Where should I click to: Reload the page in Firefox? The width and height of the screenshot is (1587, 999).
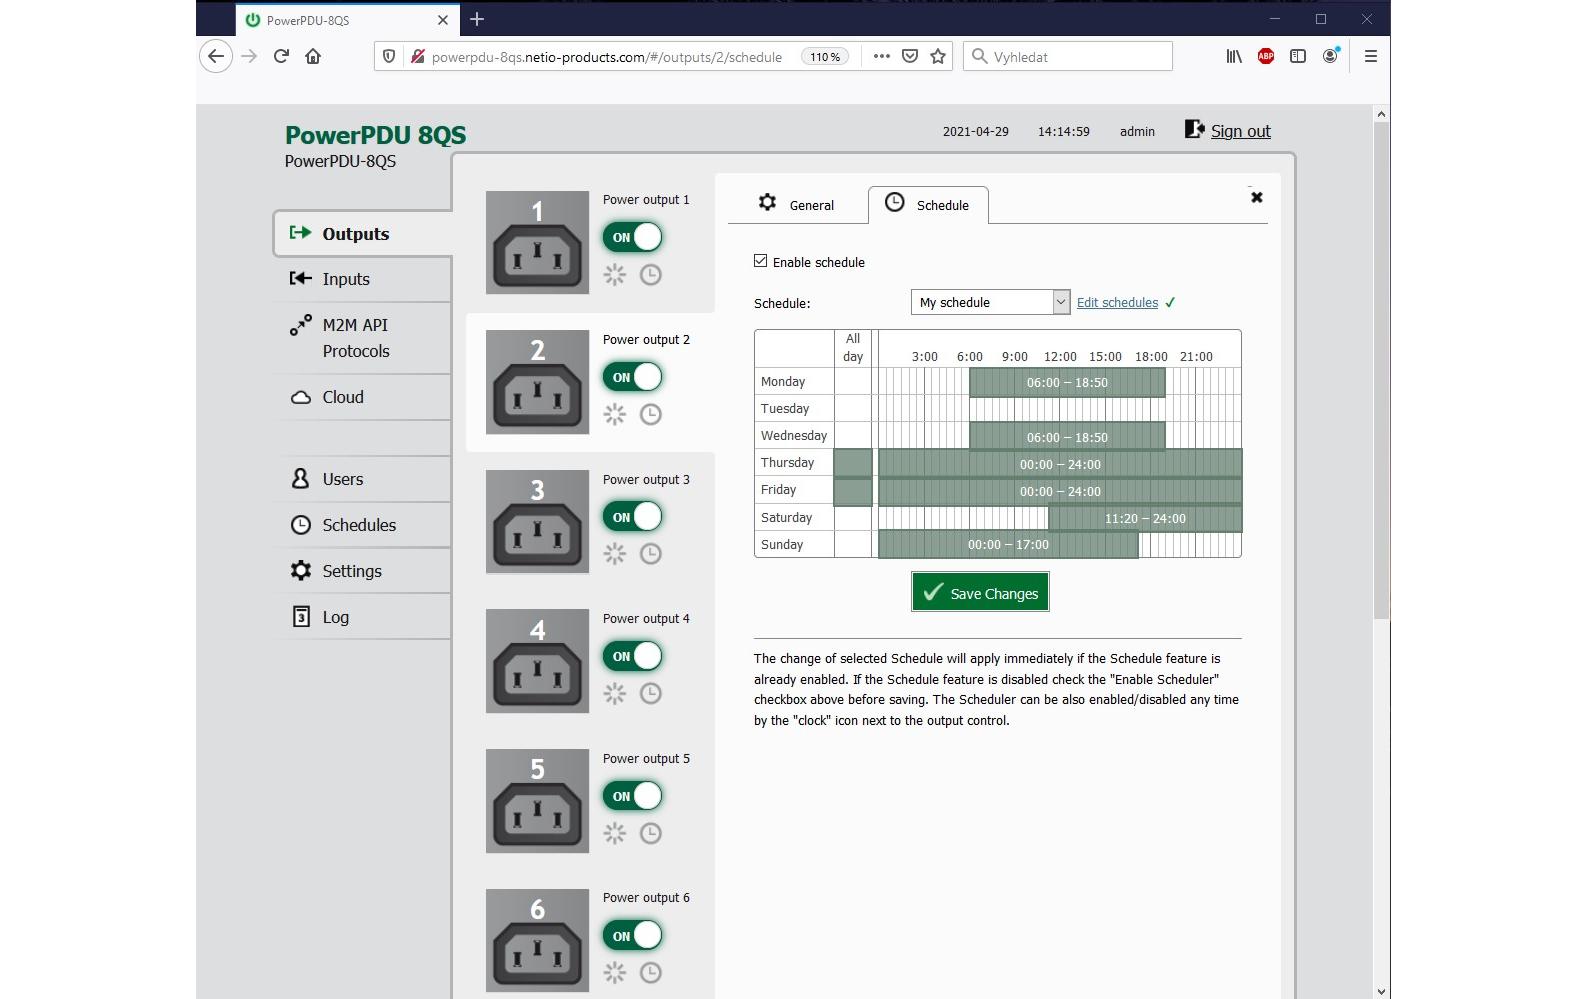click(x=281, y=56)
